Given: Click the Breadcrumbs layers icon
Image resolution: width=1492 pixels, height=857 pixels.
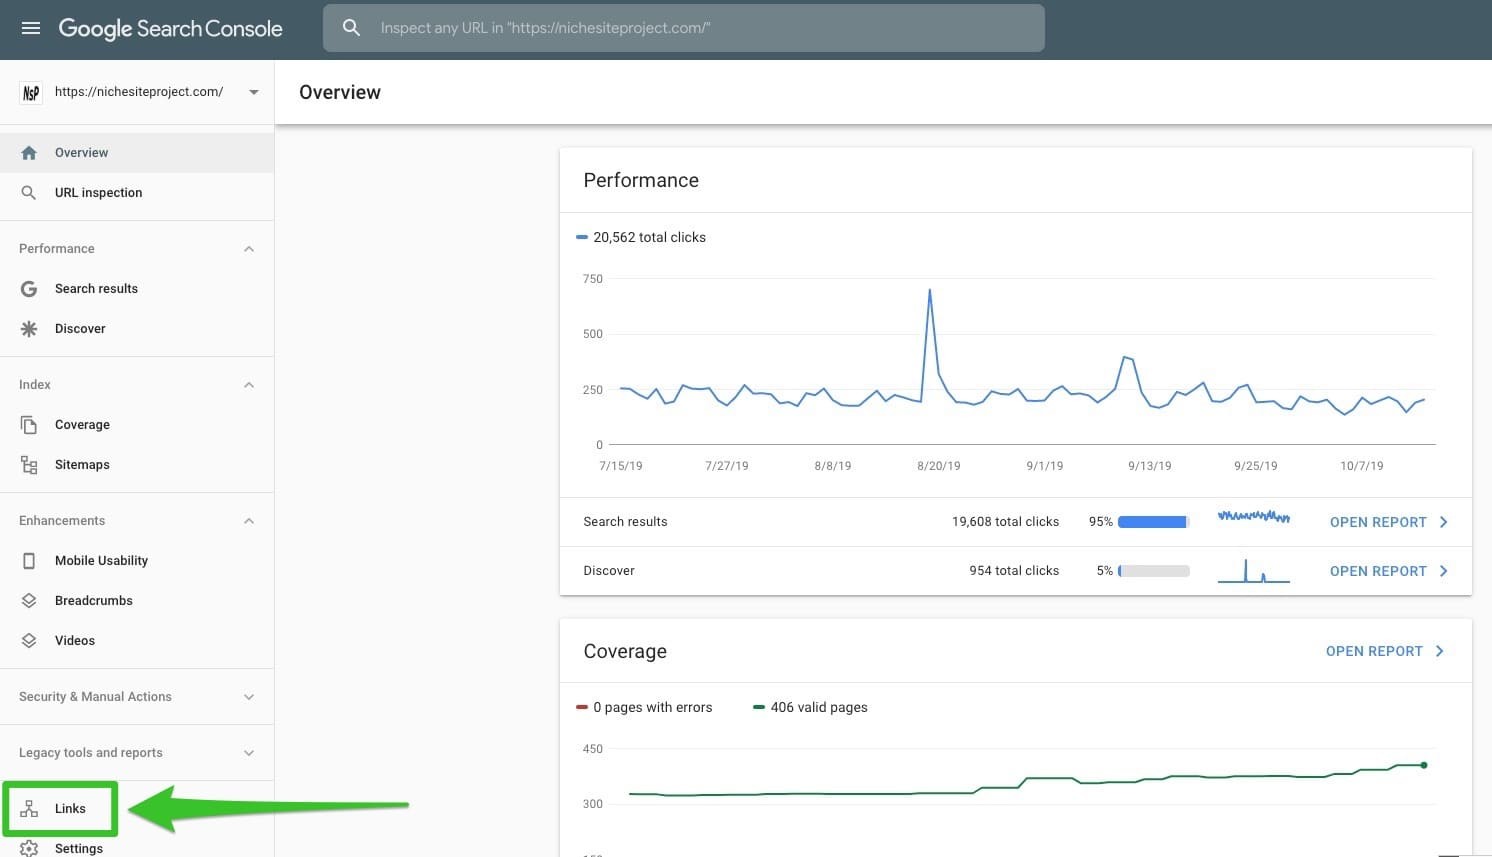Looking at the screenshot, I should 29,601.
